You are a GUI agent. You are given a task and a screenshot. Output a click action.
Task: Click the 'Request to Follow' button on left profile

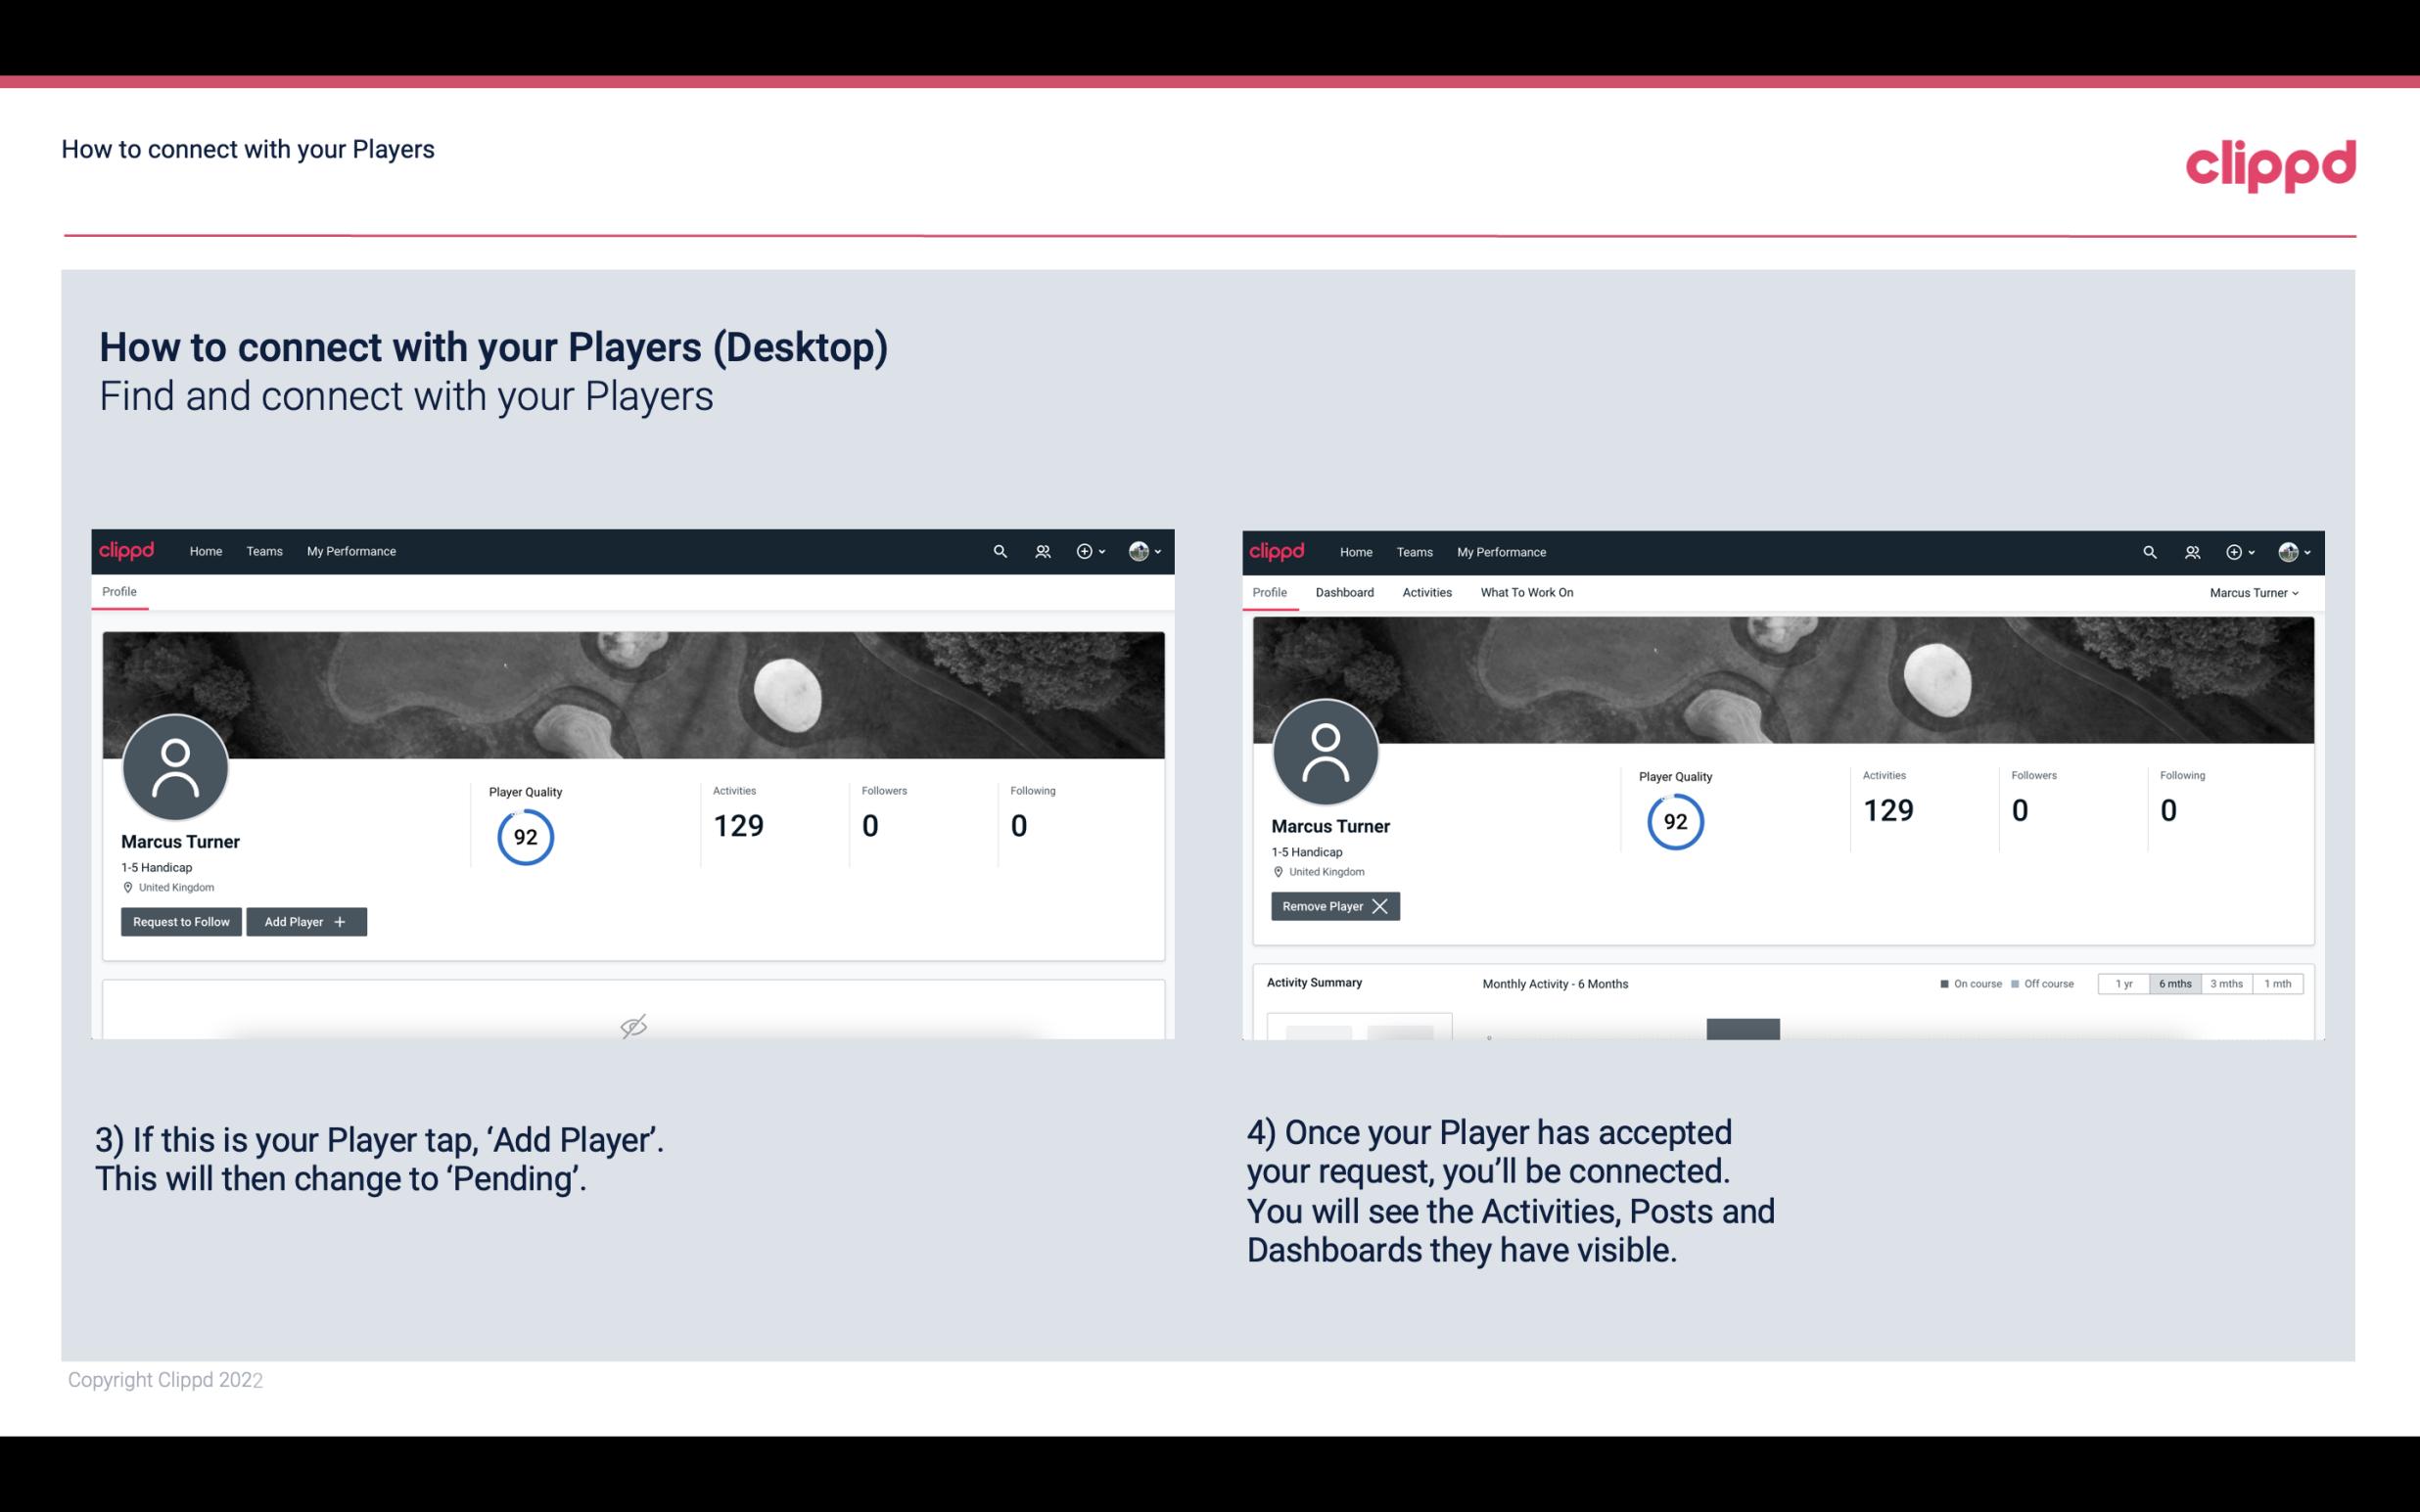tap(179, 922)
